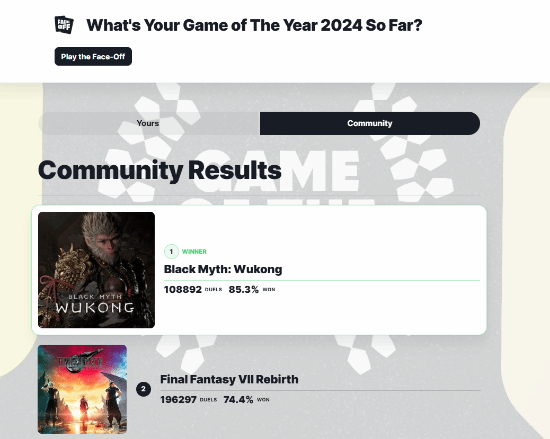Click the page title about Game of The Year 2024
The height and width of the screenshot is (439, 550).
click(x=254, y=25)
